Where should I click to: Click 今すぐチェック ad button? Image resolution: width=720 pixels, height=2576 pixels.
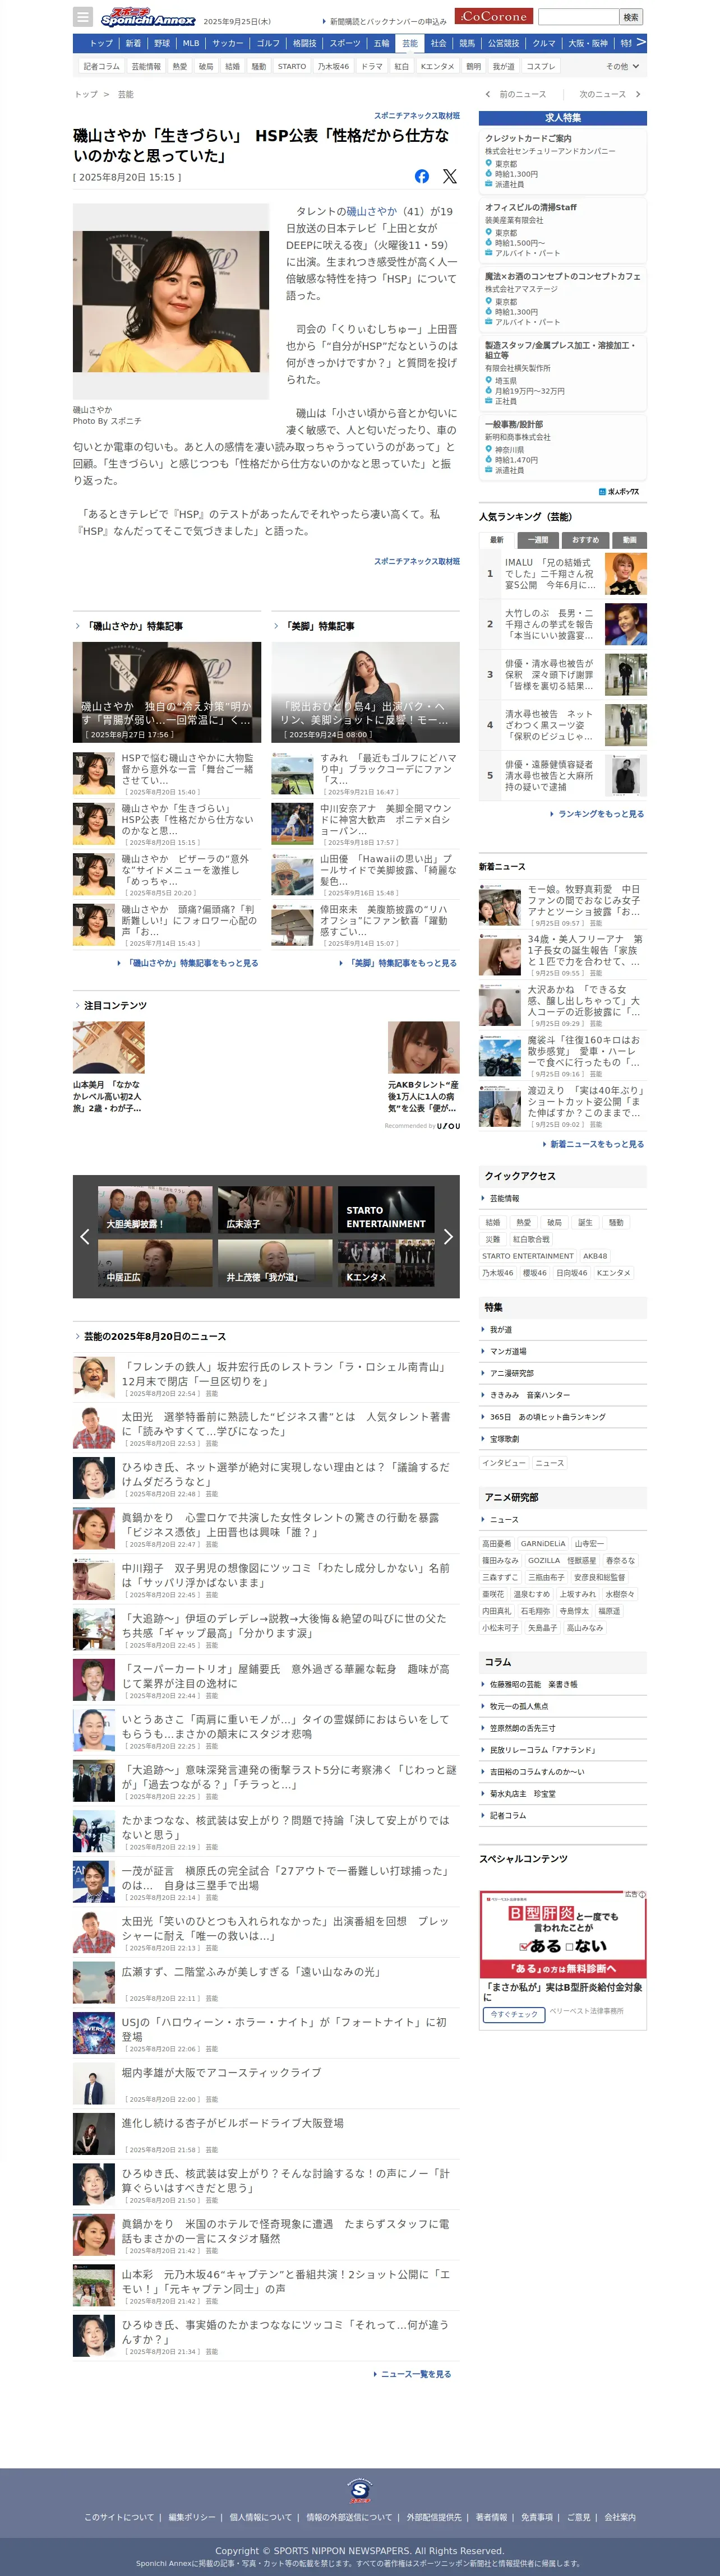pos(514,2014)
